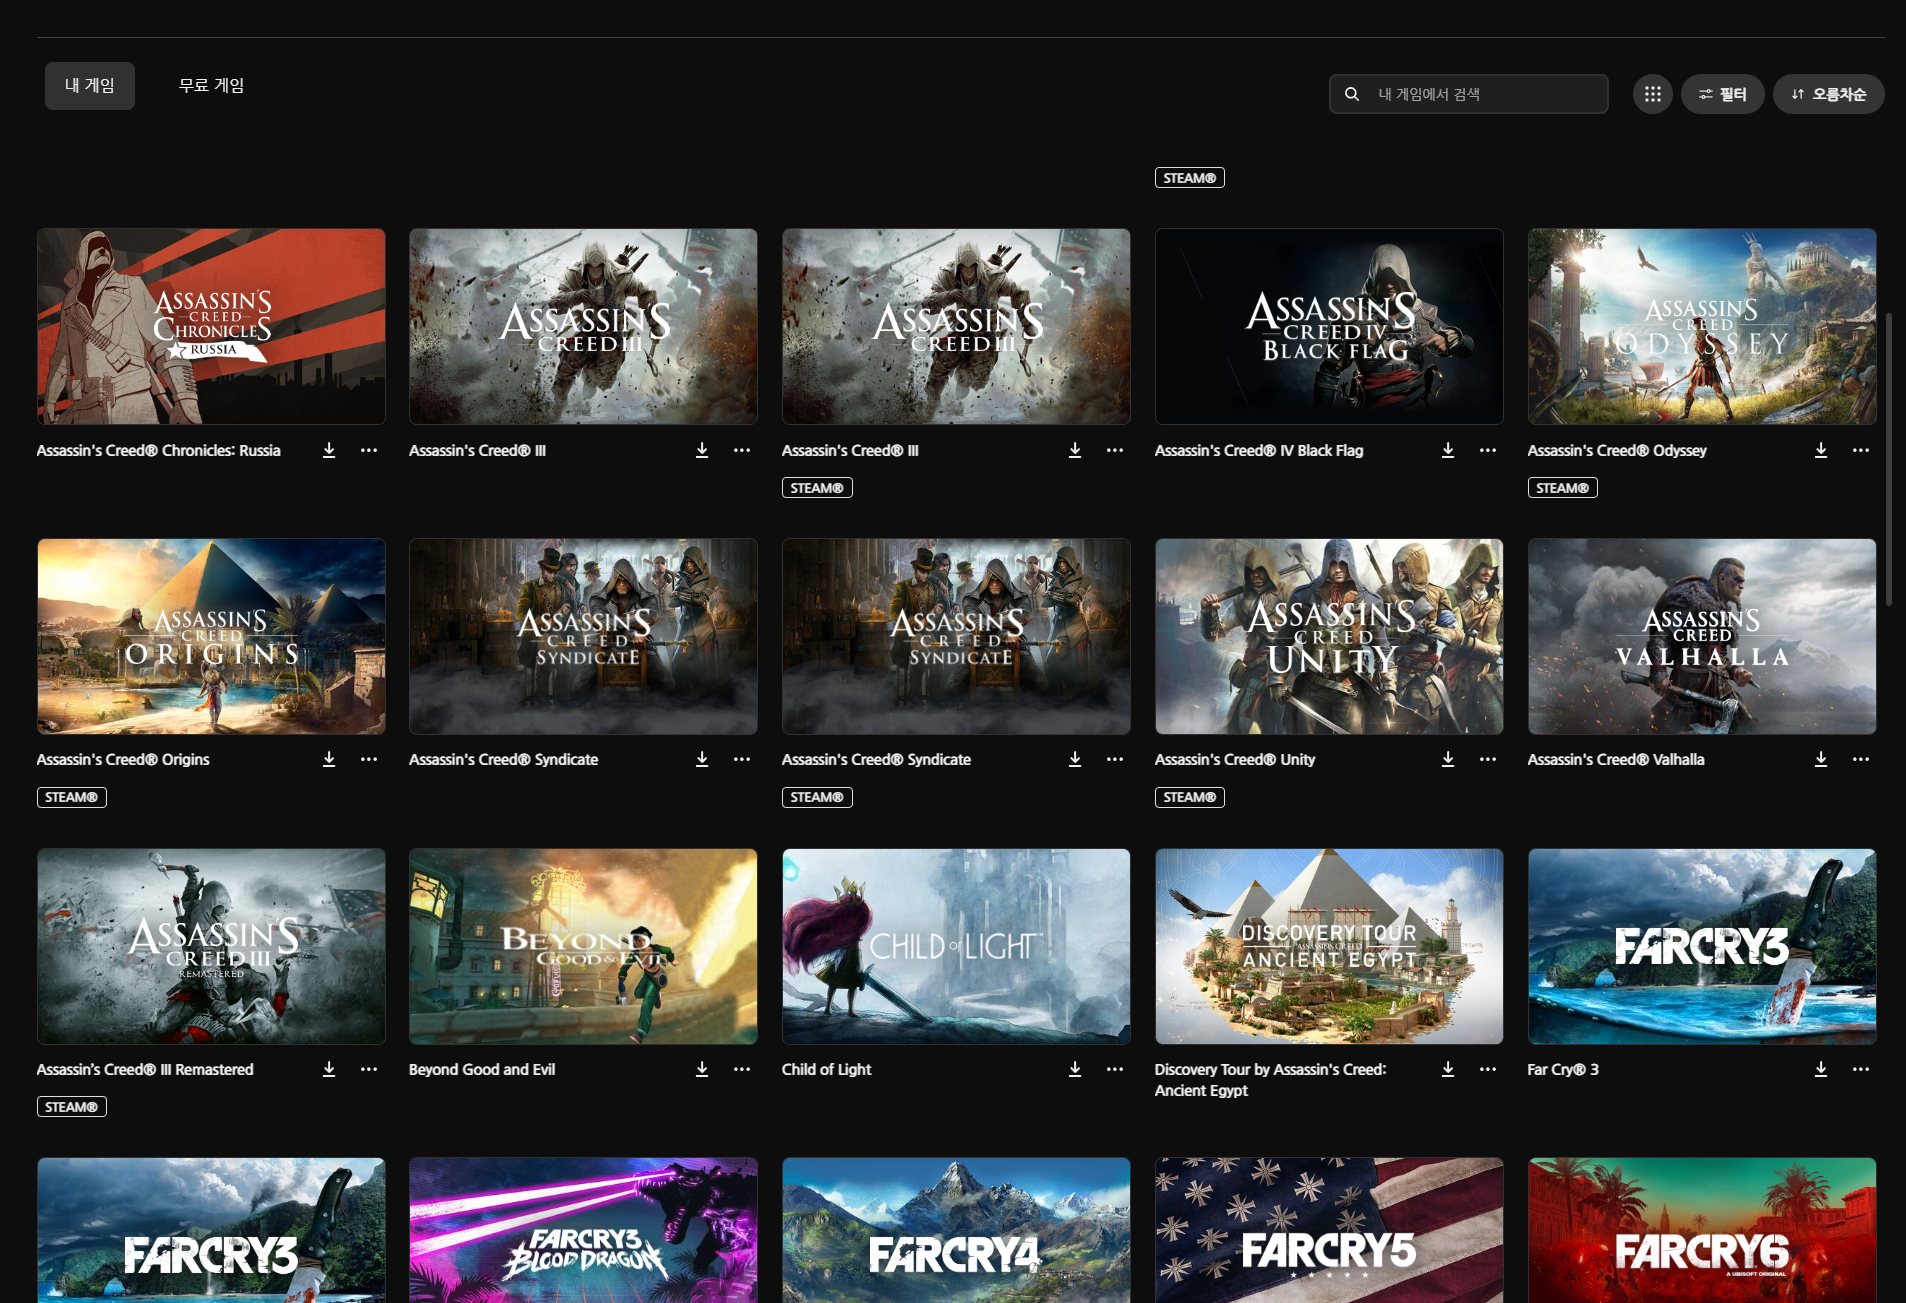This screenshot has height=1303, width=1906.
Task: Select the 내 게임 tab
Action: (90, 86)
